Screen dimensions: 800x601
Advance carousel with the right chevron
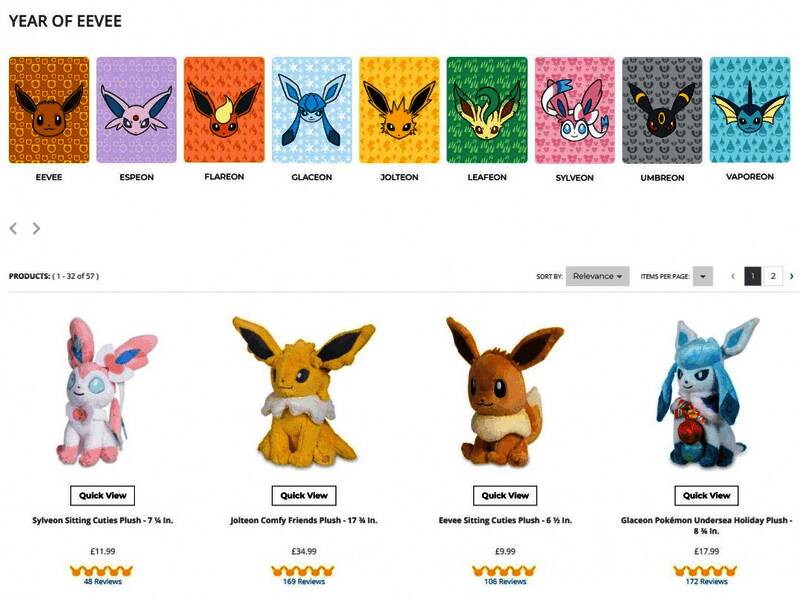(x=36, y=228)
